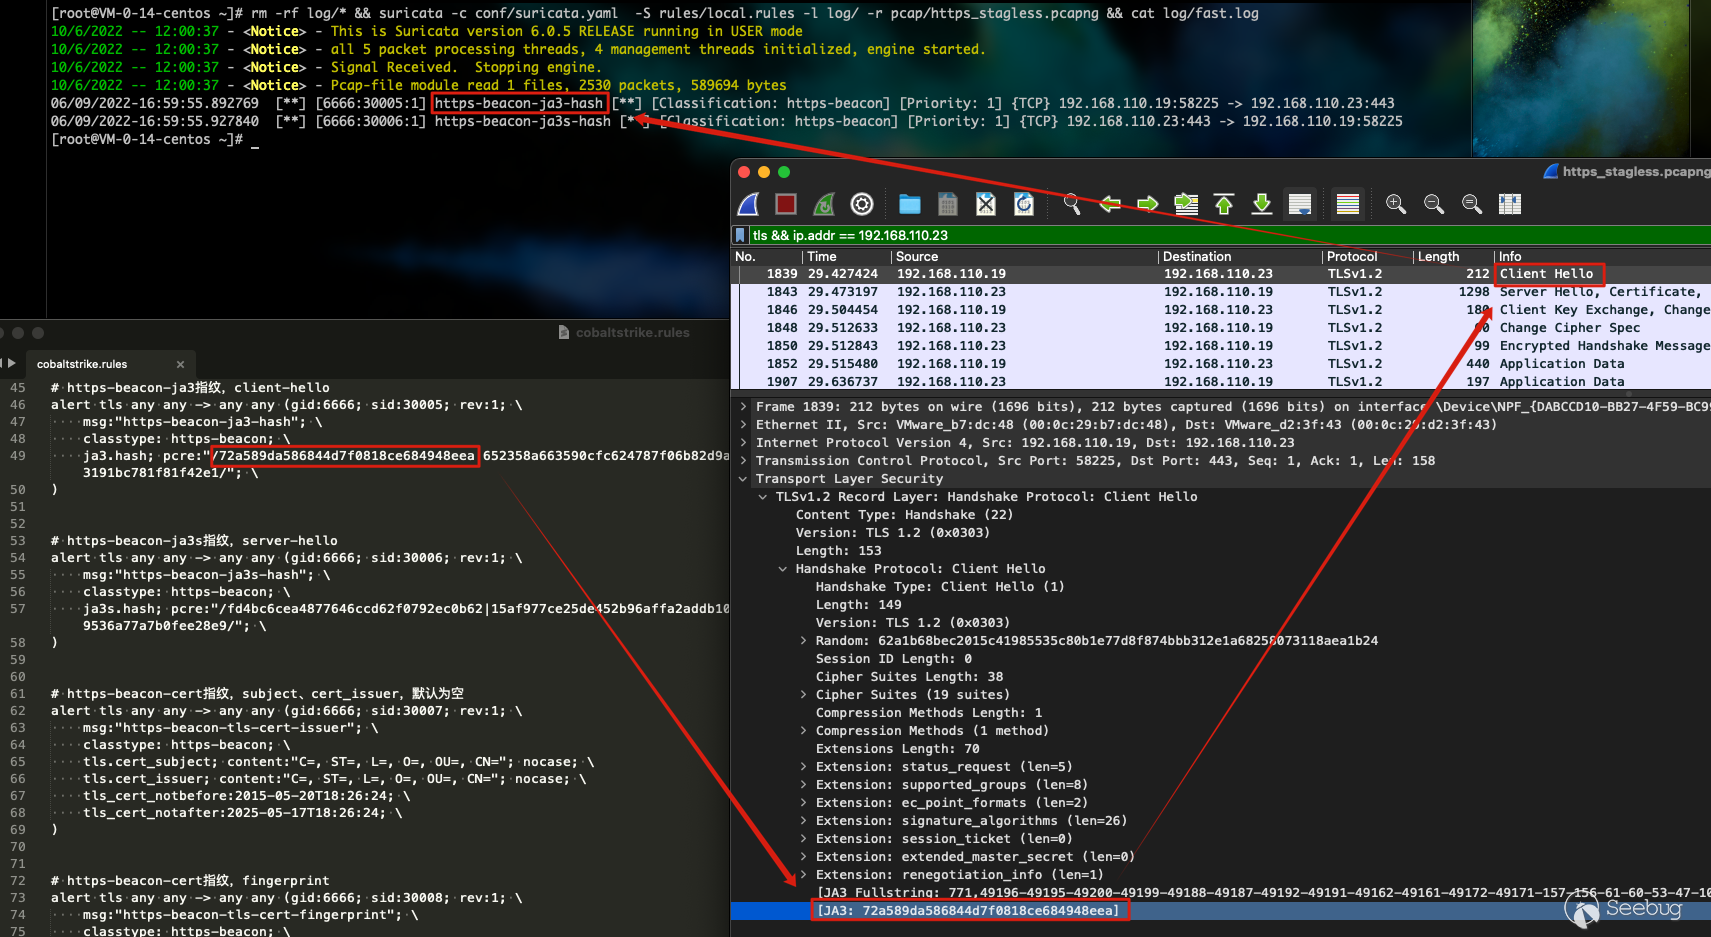Jump to the first packet with the up arrow
This screenshot has height=937, width=1711.
tap(1224, 205)
